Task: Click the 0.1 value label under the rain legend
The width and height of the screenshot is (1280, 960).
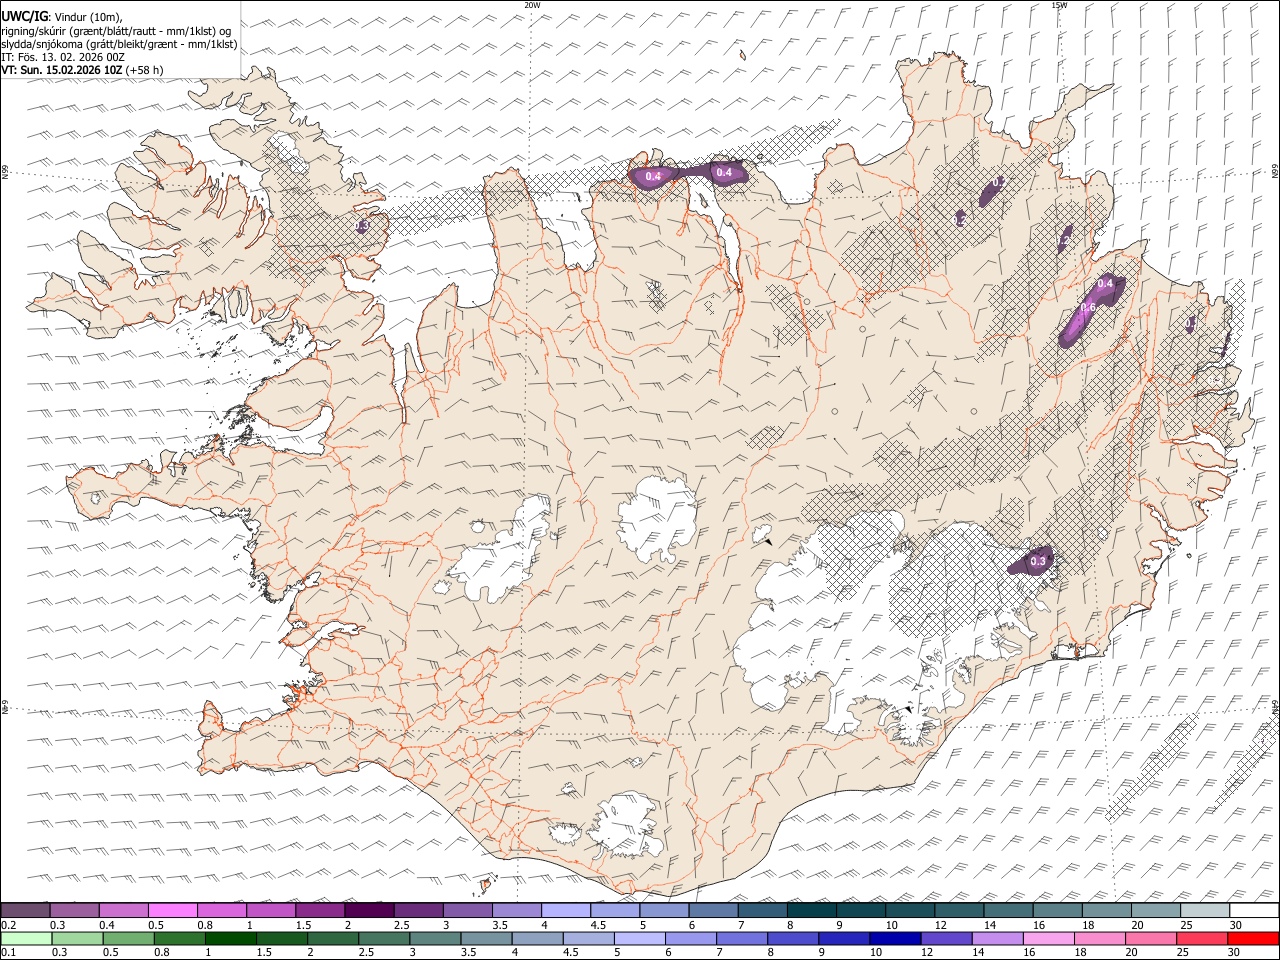Action: pos(8,953)
